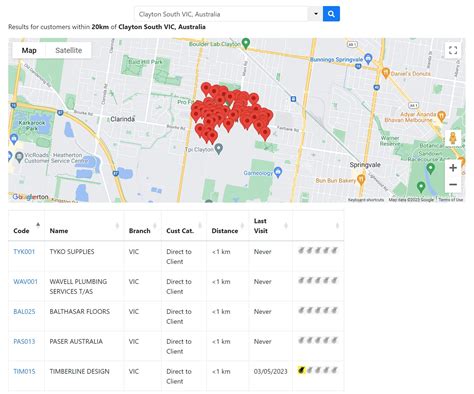This screenshot has height=394, width=474.
Task: Click the yellow highlighted TIMBERLINE rating icon
Action: tap(302, 370)
